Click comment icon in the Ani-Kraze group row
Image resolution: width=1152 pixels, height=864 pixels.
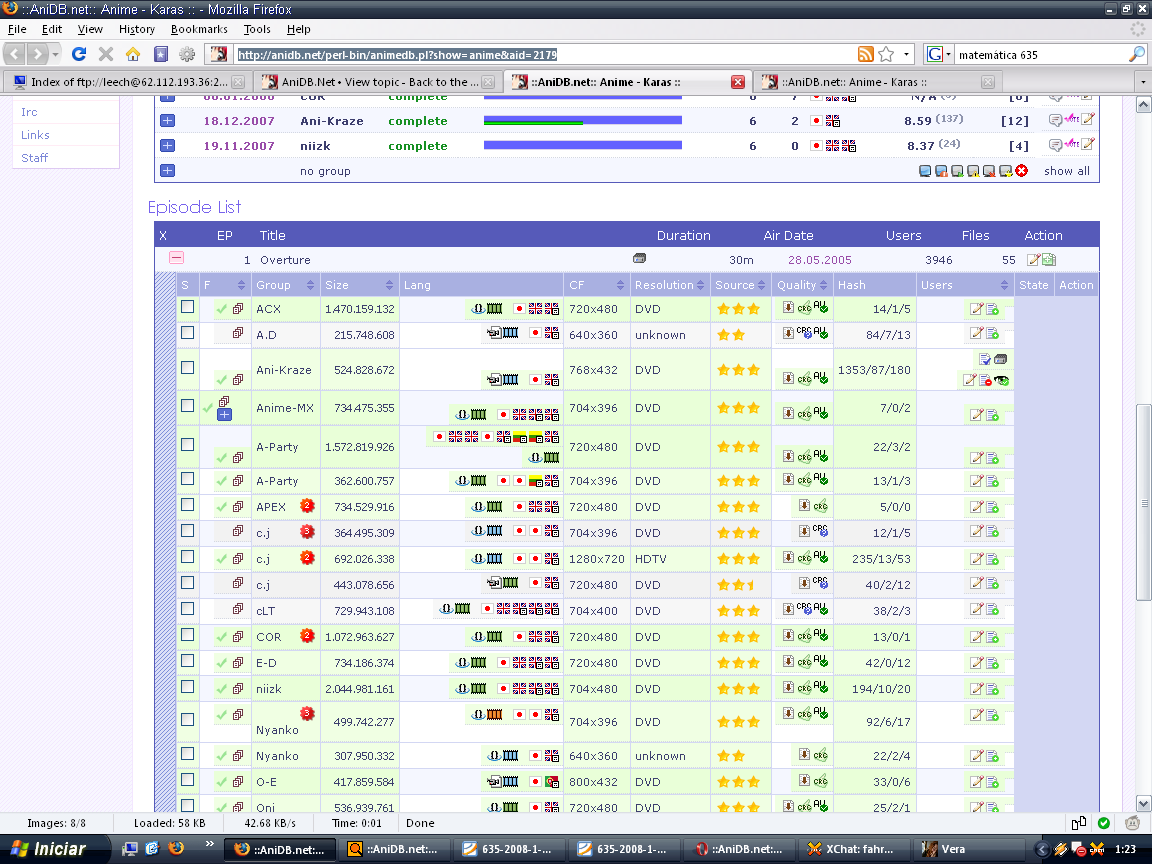tap(1055, 121)
